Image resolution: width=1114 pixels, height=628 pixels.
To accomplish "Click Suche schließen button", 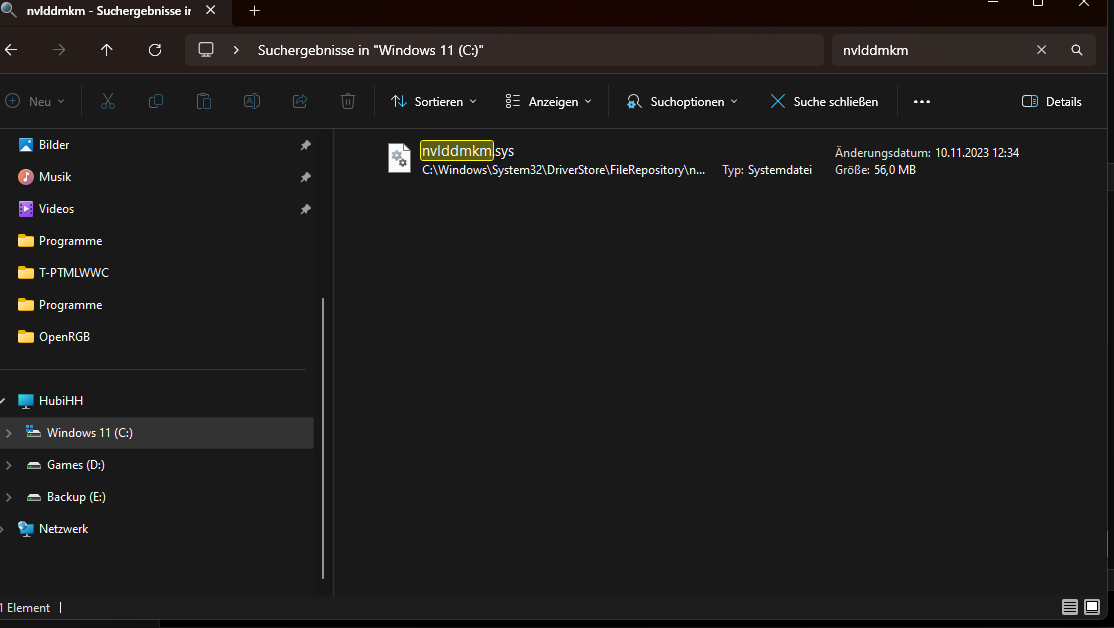I will tap(824, 102).
